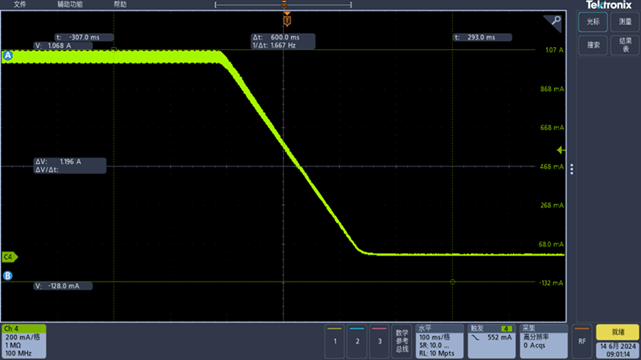This screenshot has height=360, width=641.
Task: Enable channel 1 button
Action: (335, 341)
